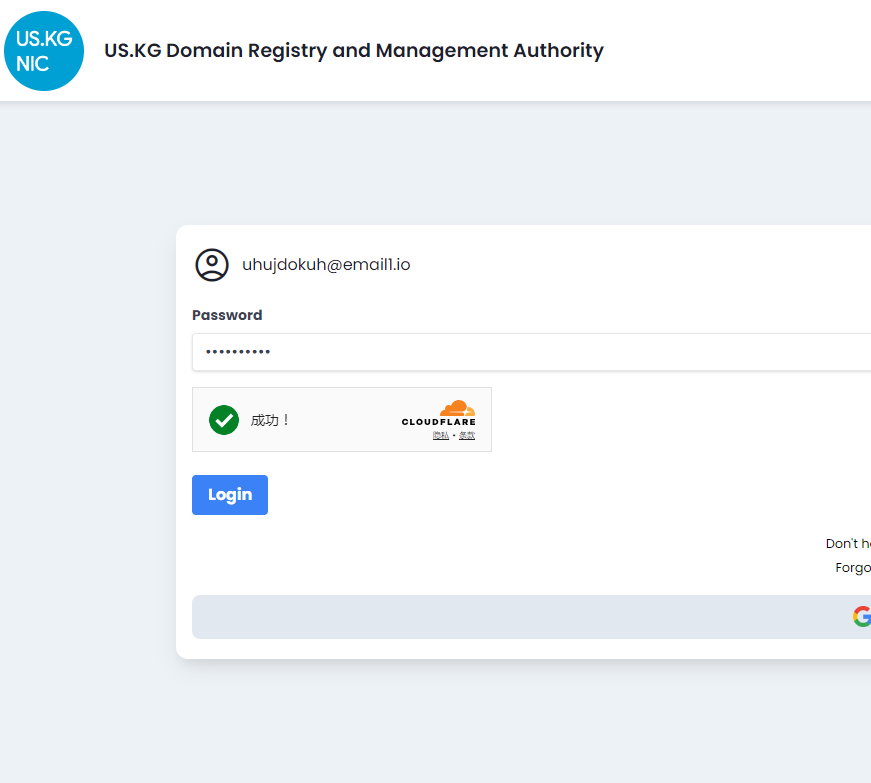Click the green success checkmark
This screenshot has height=783, width=871.
coord(224,420)
